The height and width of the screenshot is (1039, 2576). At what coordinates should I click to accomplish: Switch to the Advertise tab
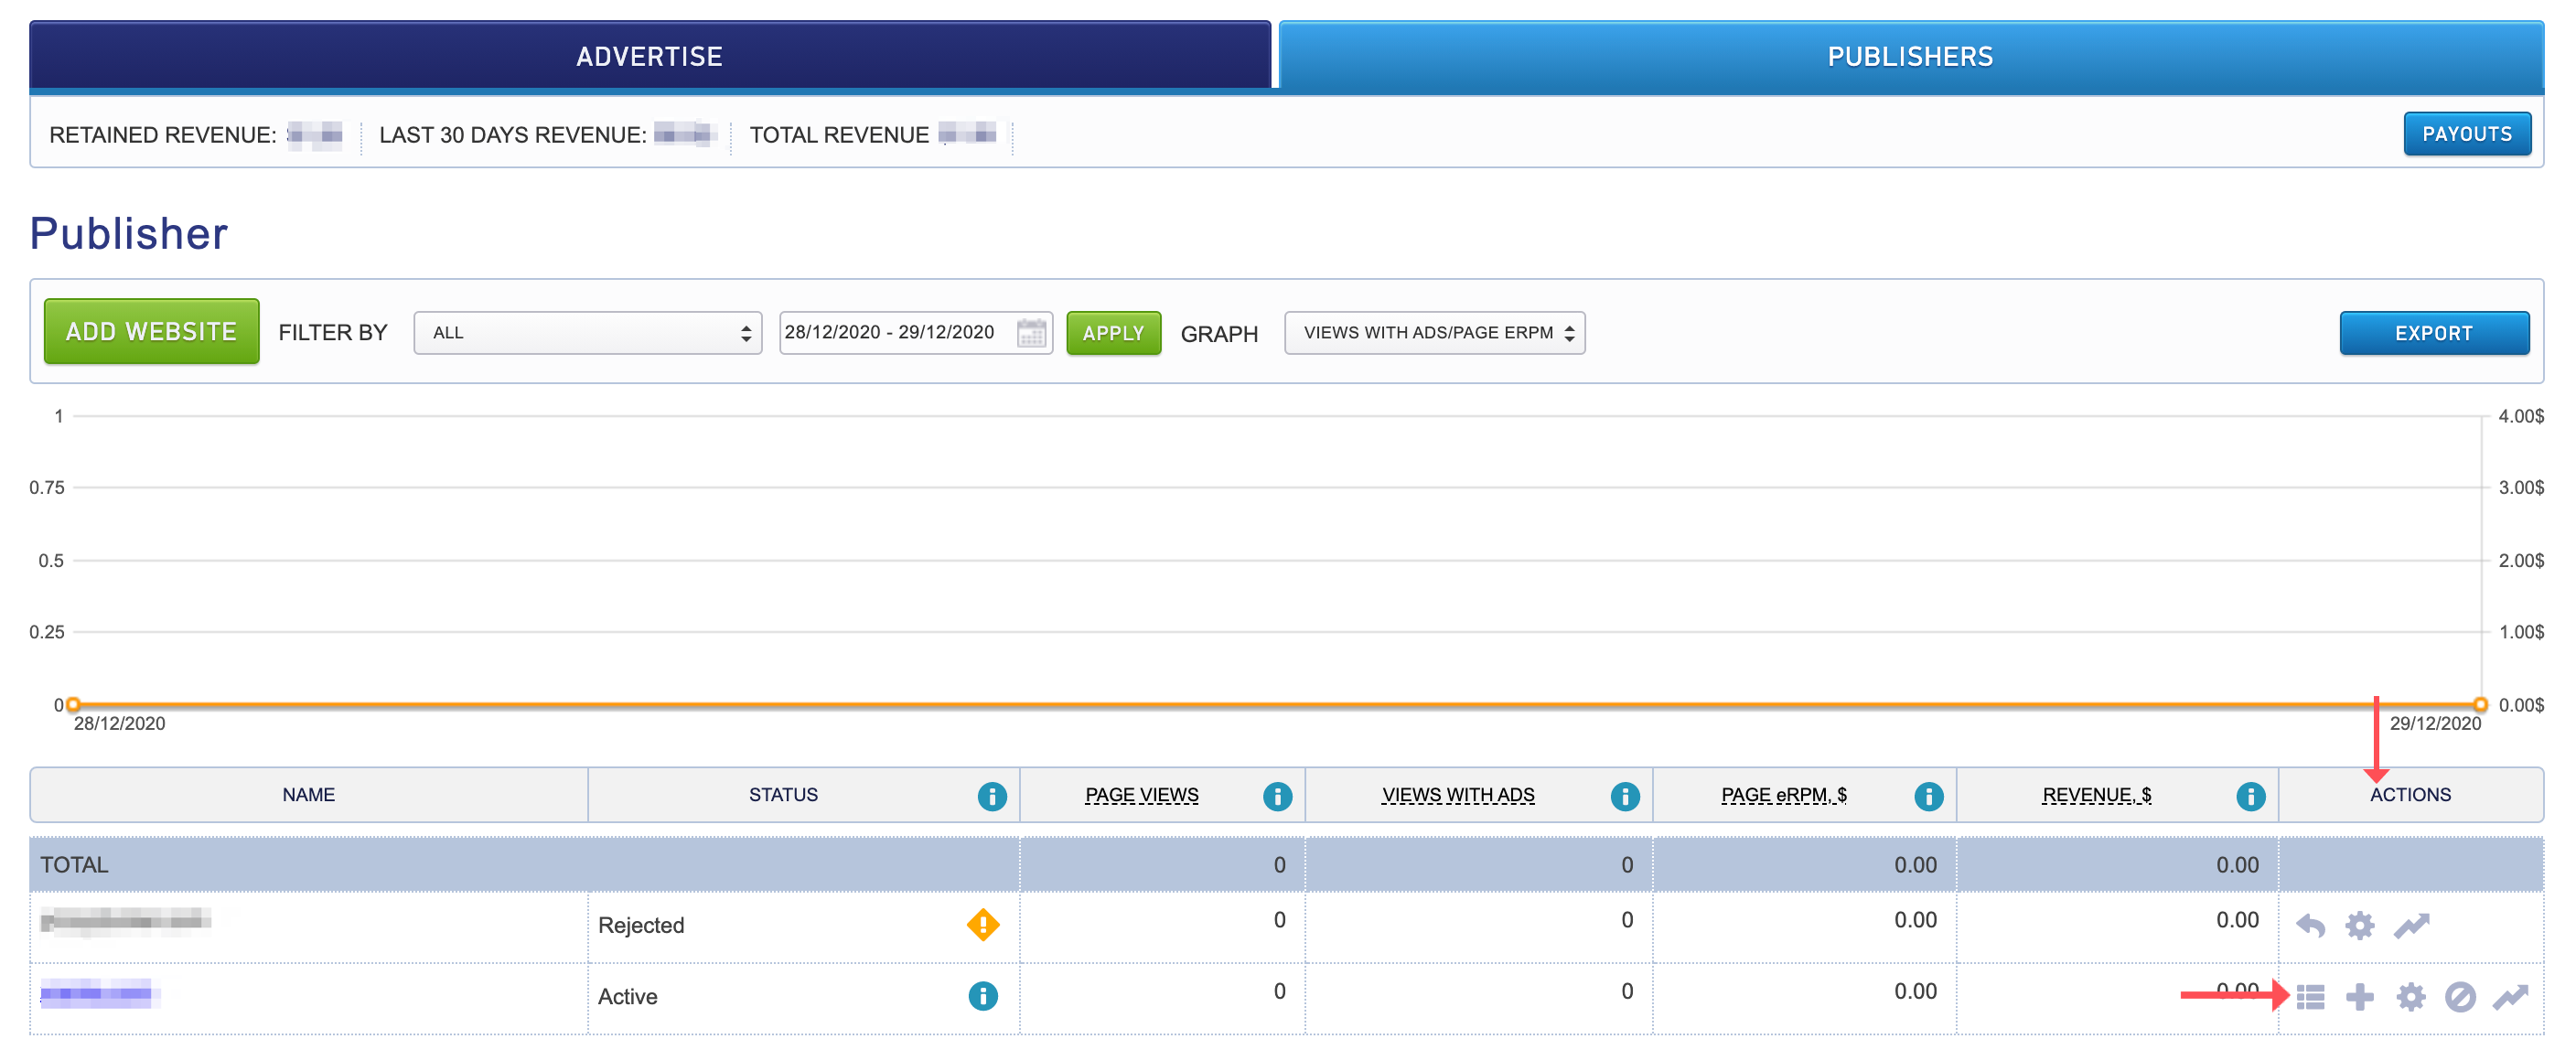point(649,56)
